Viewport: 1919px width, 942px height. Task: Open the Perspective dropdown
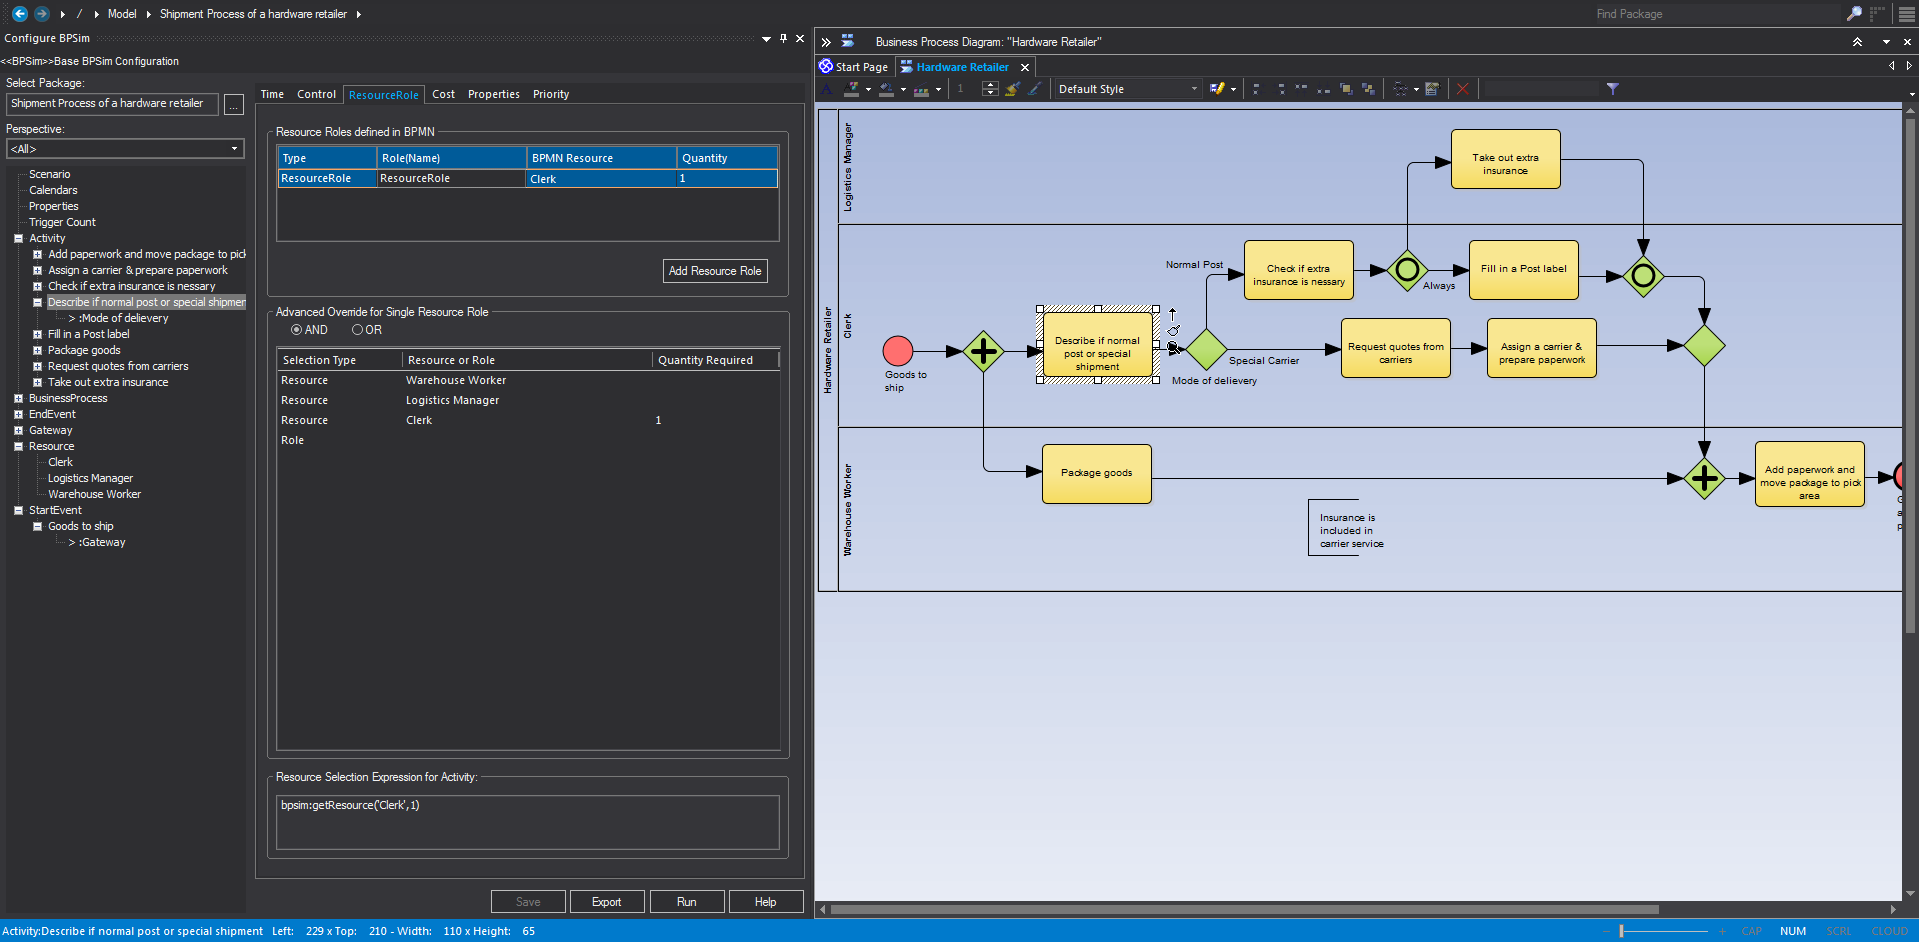pos(234,149)
